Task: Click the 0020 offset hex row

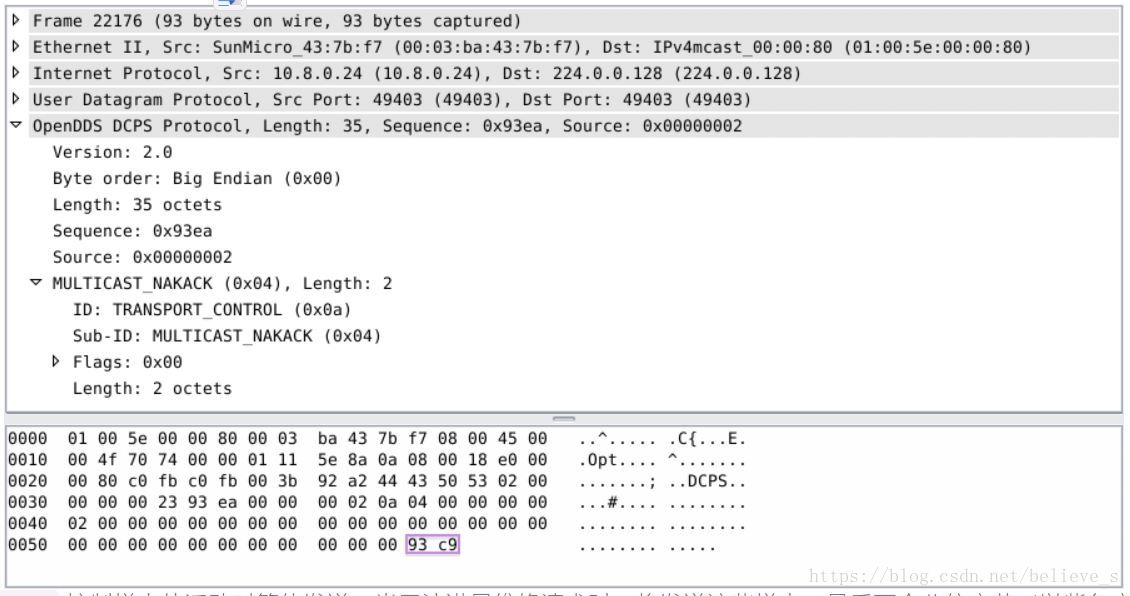Action: (377, 481)
